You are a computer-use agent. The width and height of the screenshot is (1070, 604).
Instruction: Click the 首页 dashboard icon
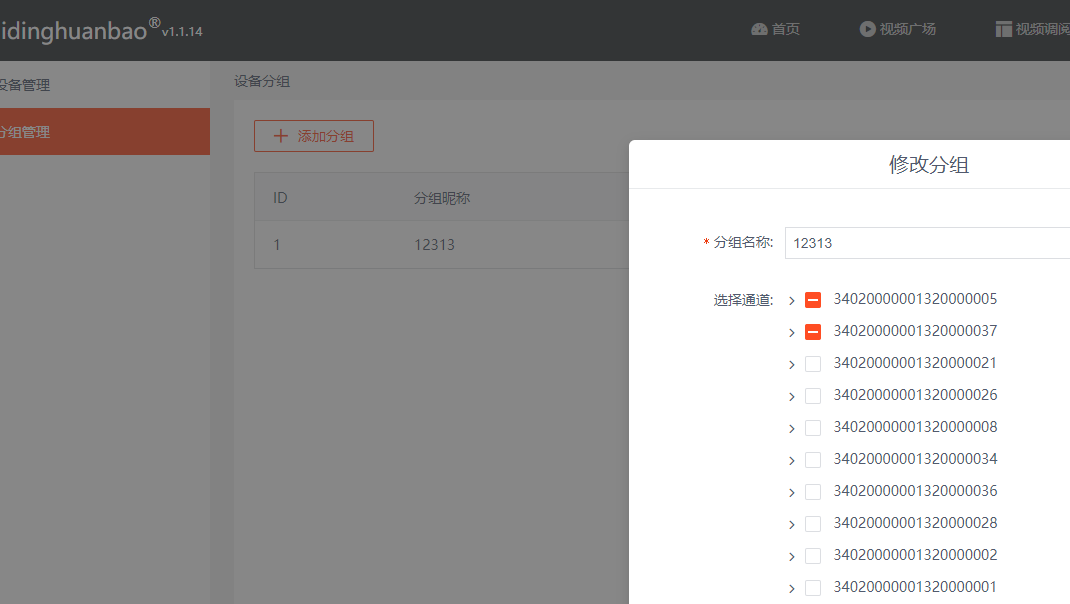pos(760,29)
